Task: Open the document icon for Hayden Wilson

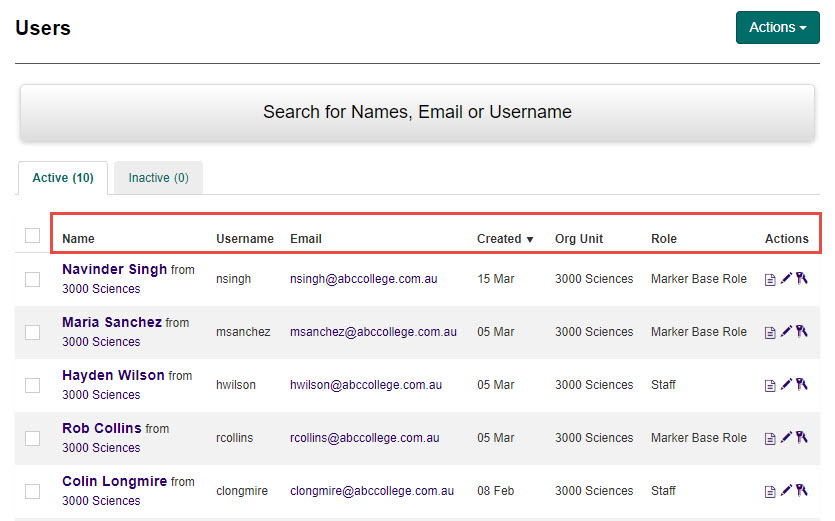Action: (x=770, y=386)
